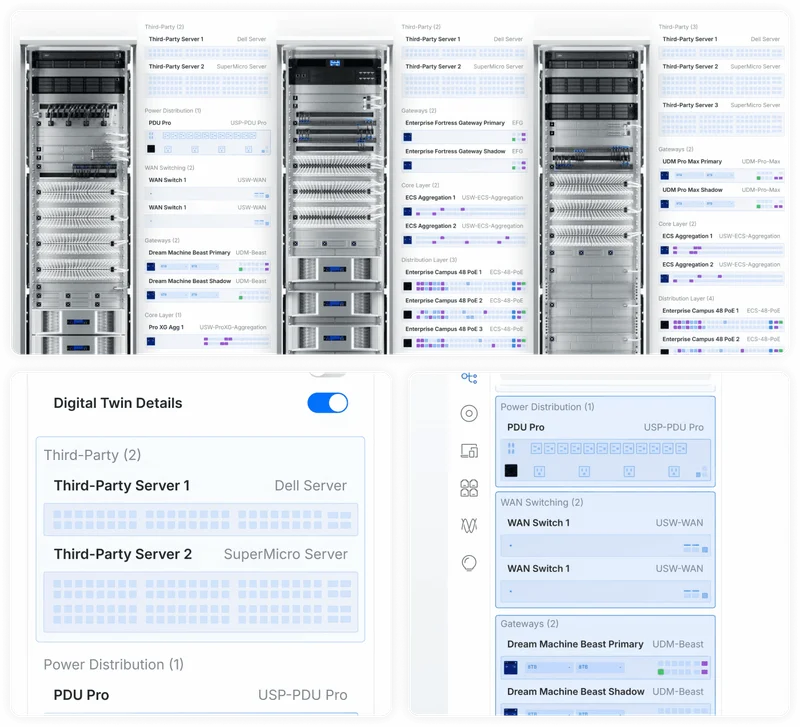Select "Third-Party Server 1" under Digital Twin Details
The width and height of the screenshot is (800, 727).
coord(122,485)
